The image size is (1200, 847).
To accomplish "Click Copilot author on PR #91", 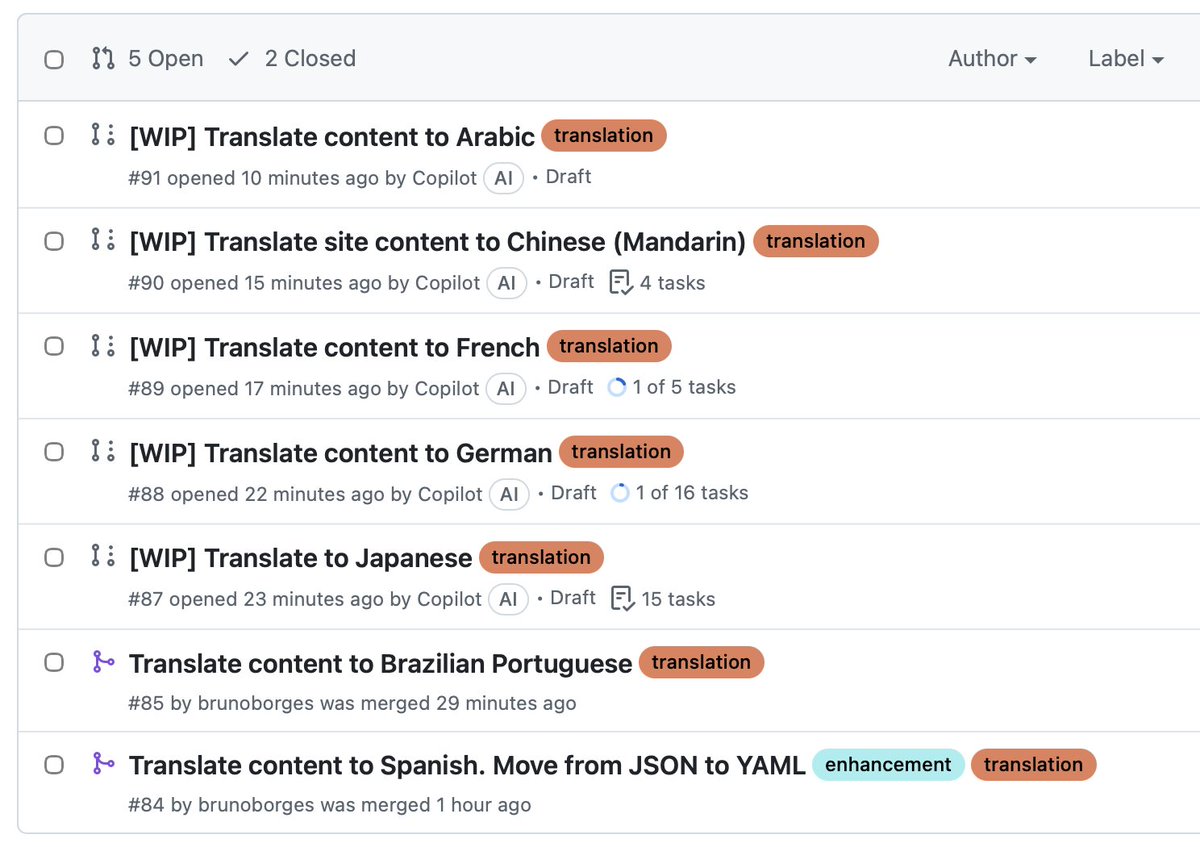I will [445, 179].
